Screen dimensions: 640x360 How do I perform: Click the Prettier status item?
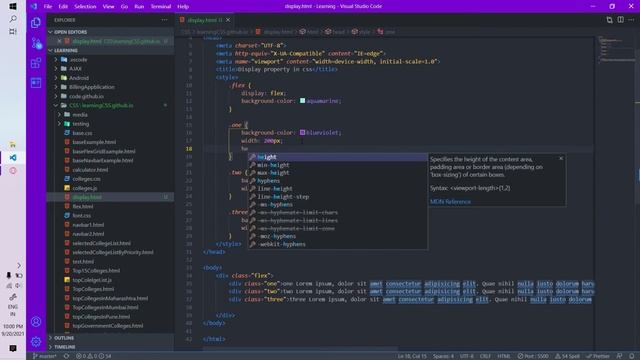point(598,356)
